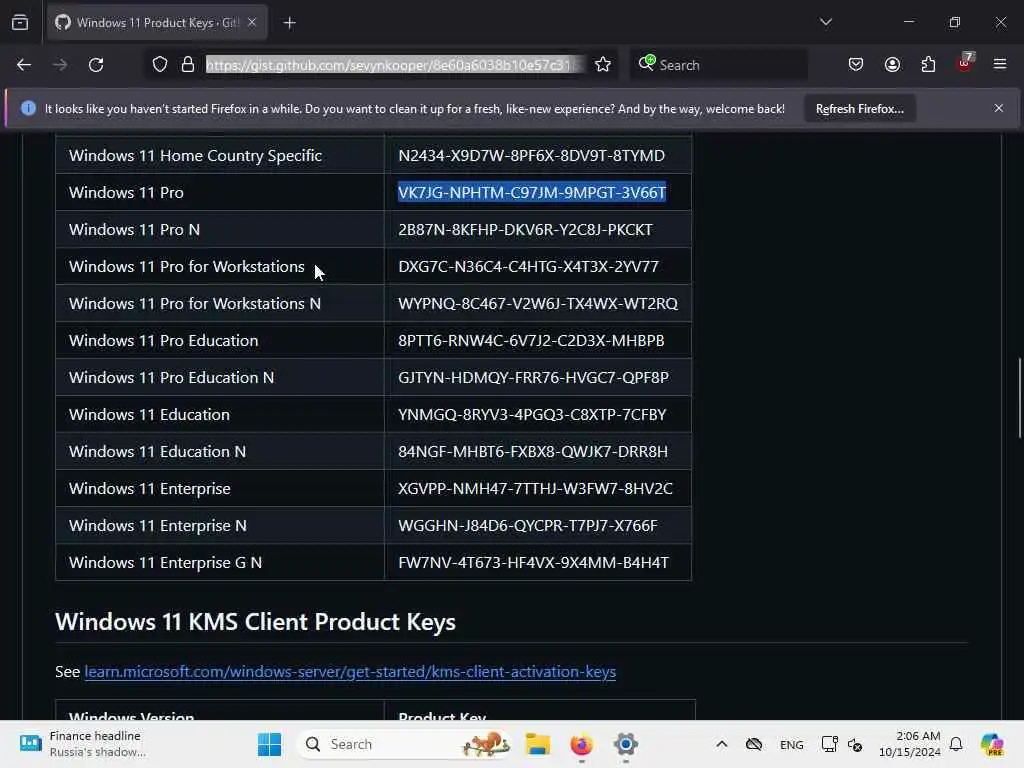Bookmark this page with the star

(x=603, y=65)
